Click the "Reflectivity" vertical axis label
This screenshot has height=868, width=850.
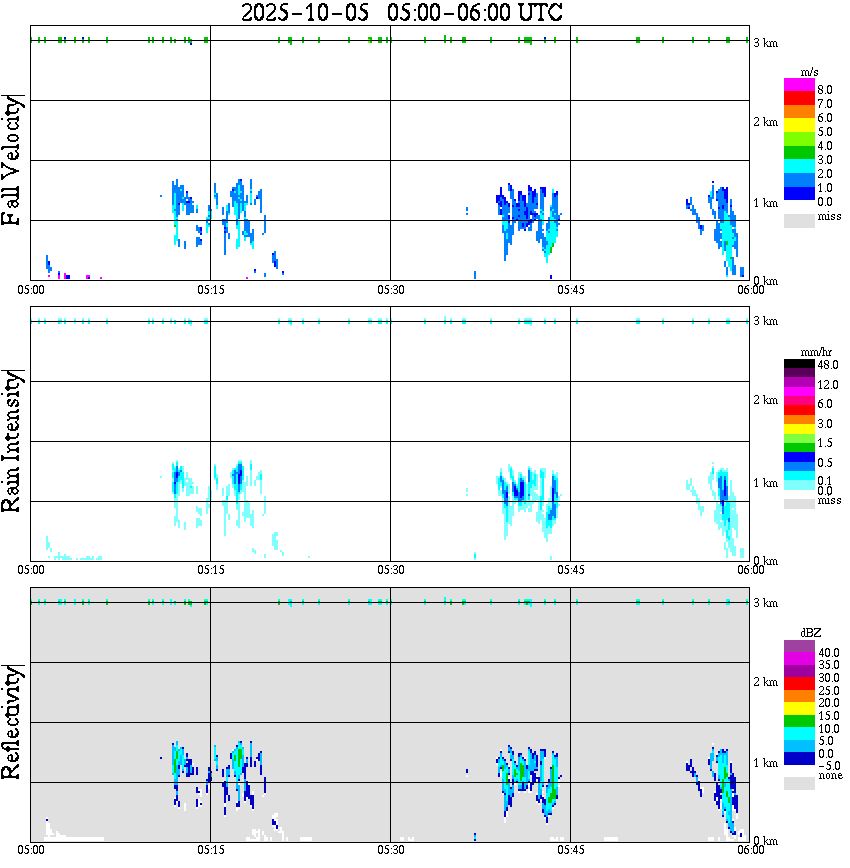12,722
